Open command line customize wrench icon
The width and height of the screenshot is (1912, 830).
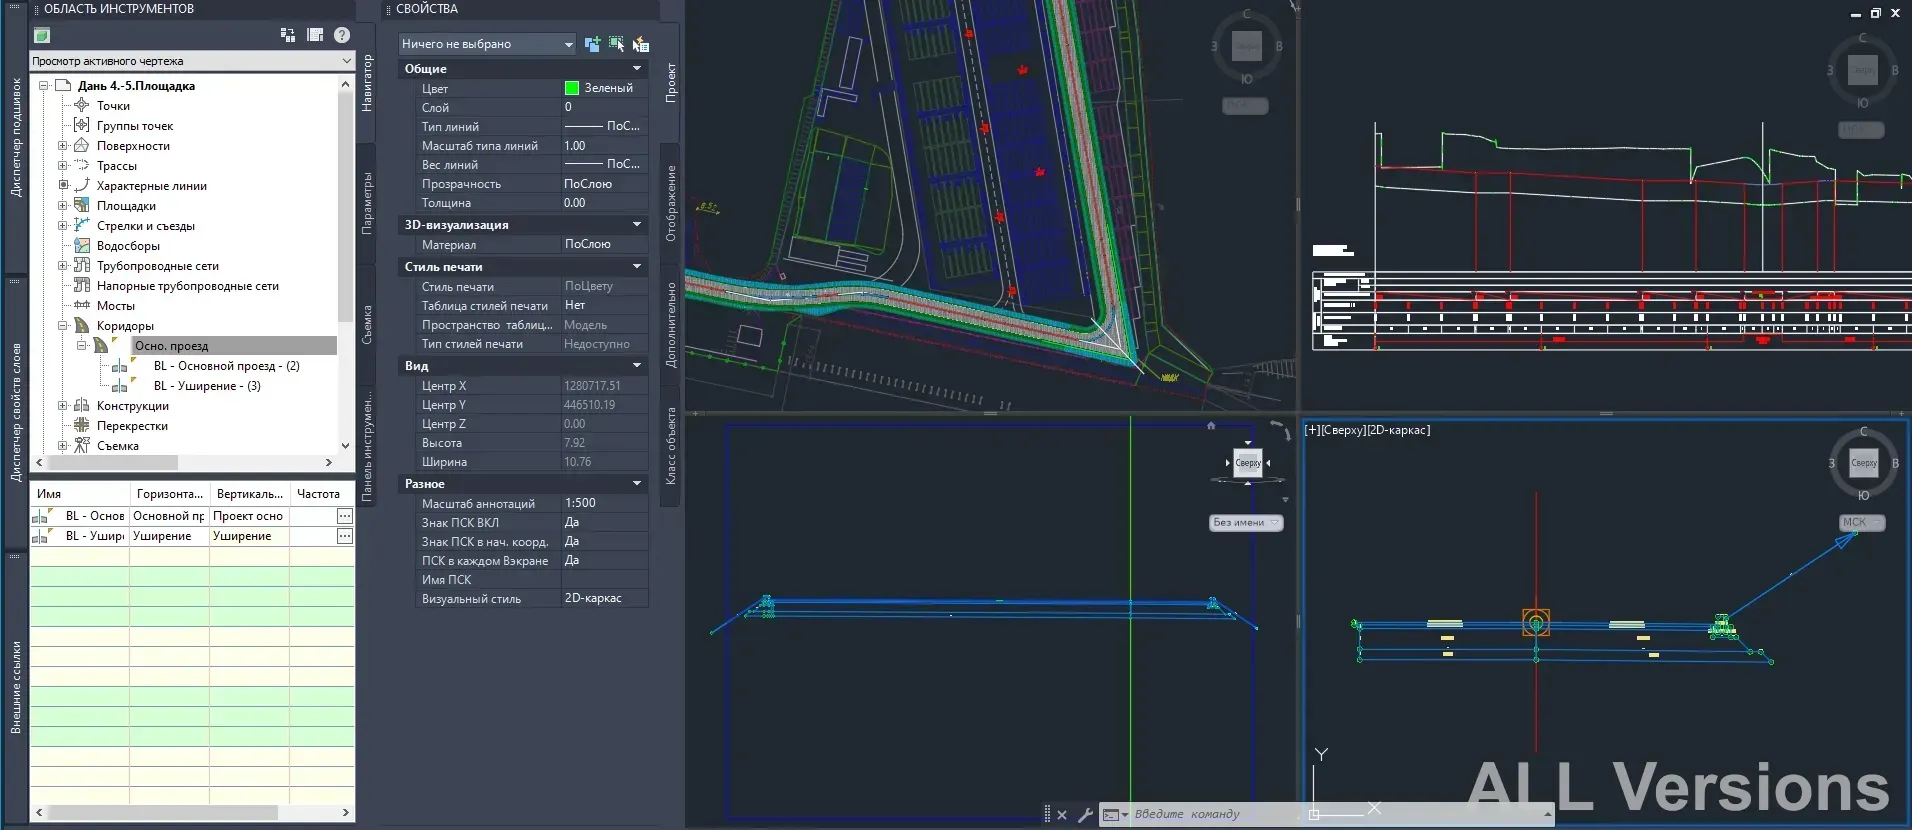pos(1085,815)
